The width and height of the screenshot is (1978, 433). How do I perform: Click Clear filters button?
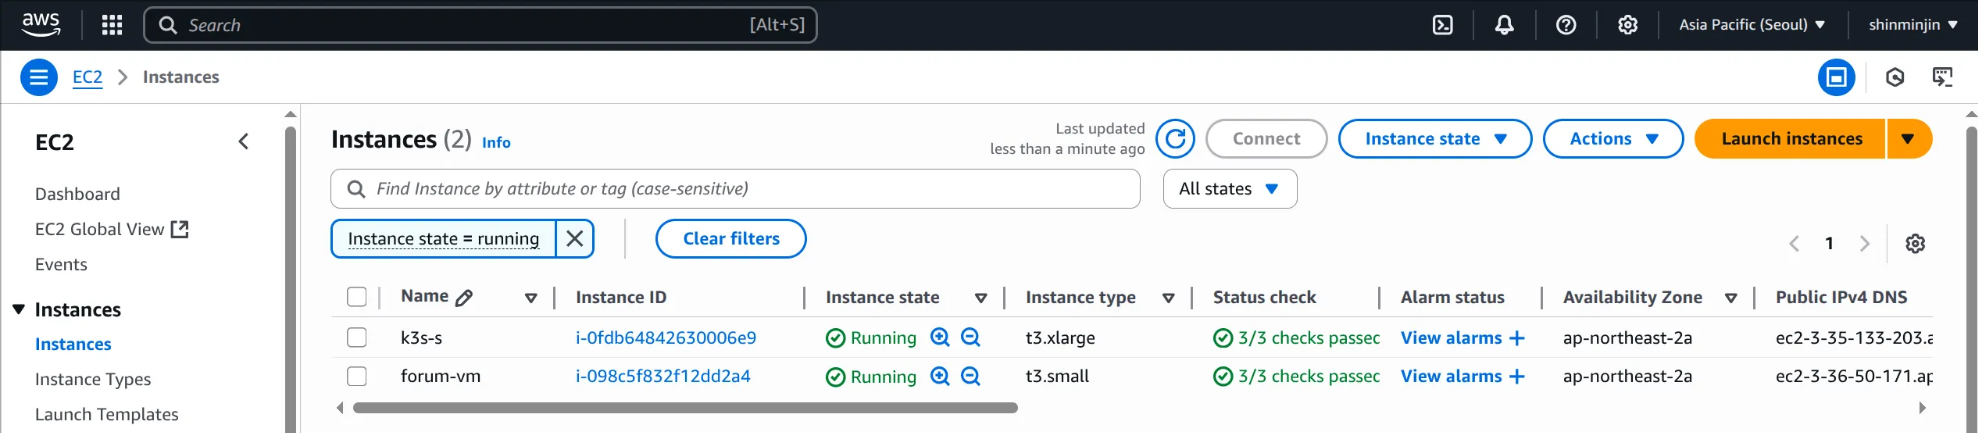point(731,239)
